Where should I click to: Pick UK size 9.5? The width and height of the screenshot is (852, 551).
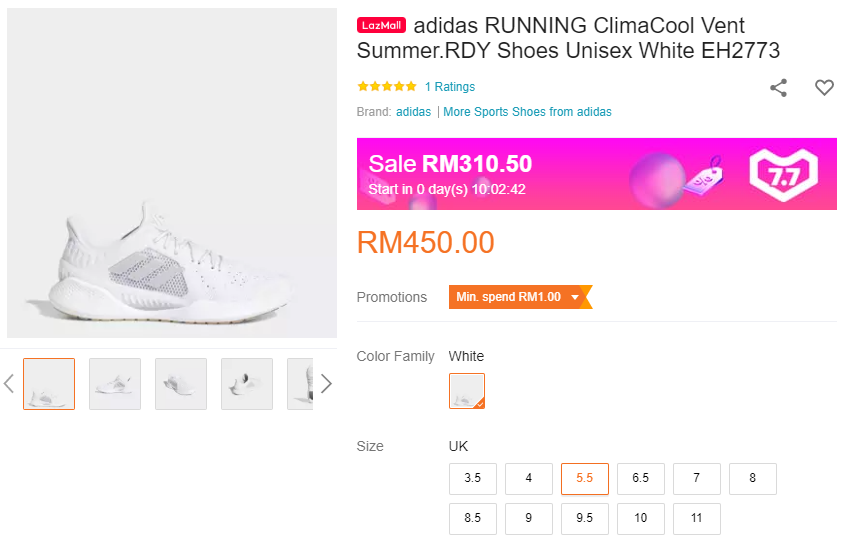click(x=585, y=519)
